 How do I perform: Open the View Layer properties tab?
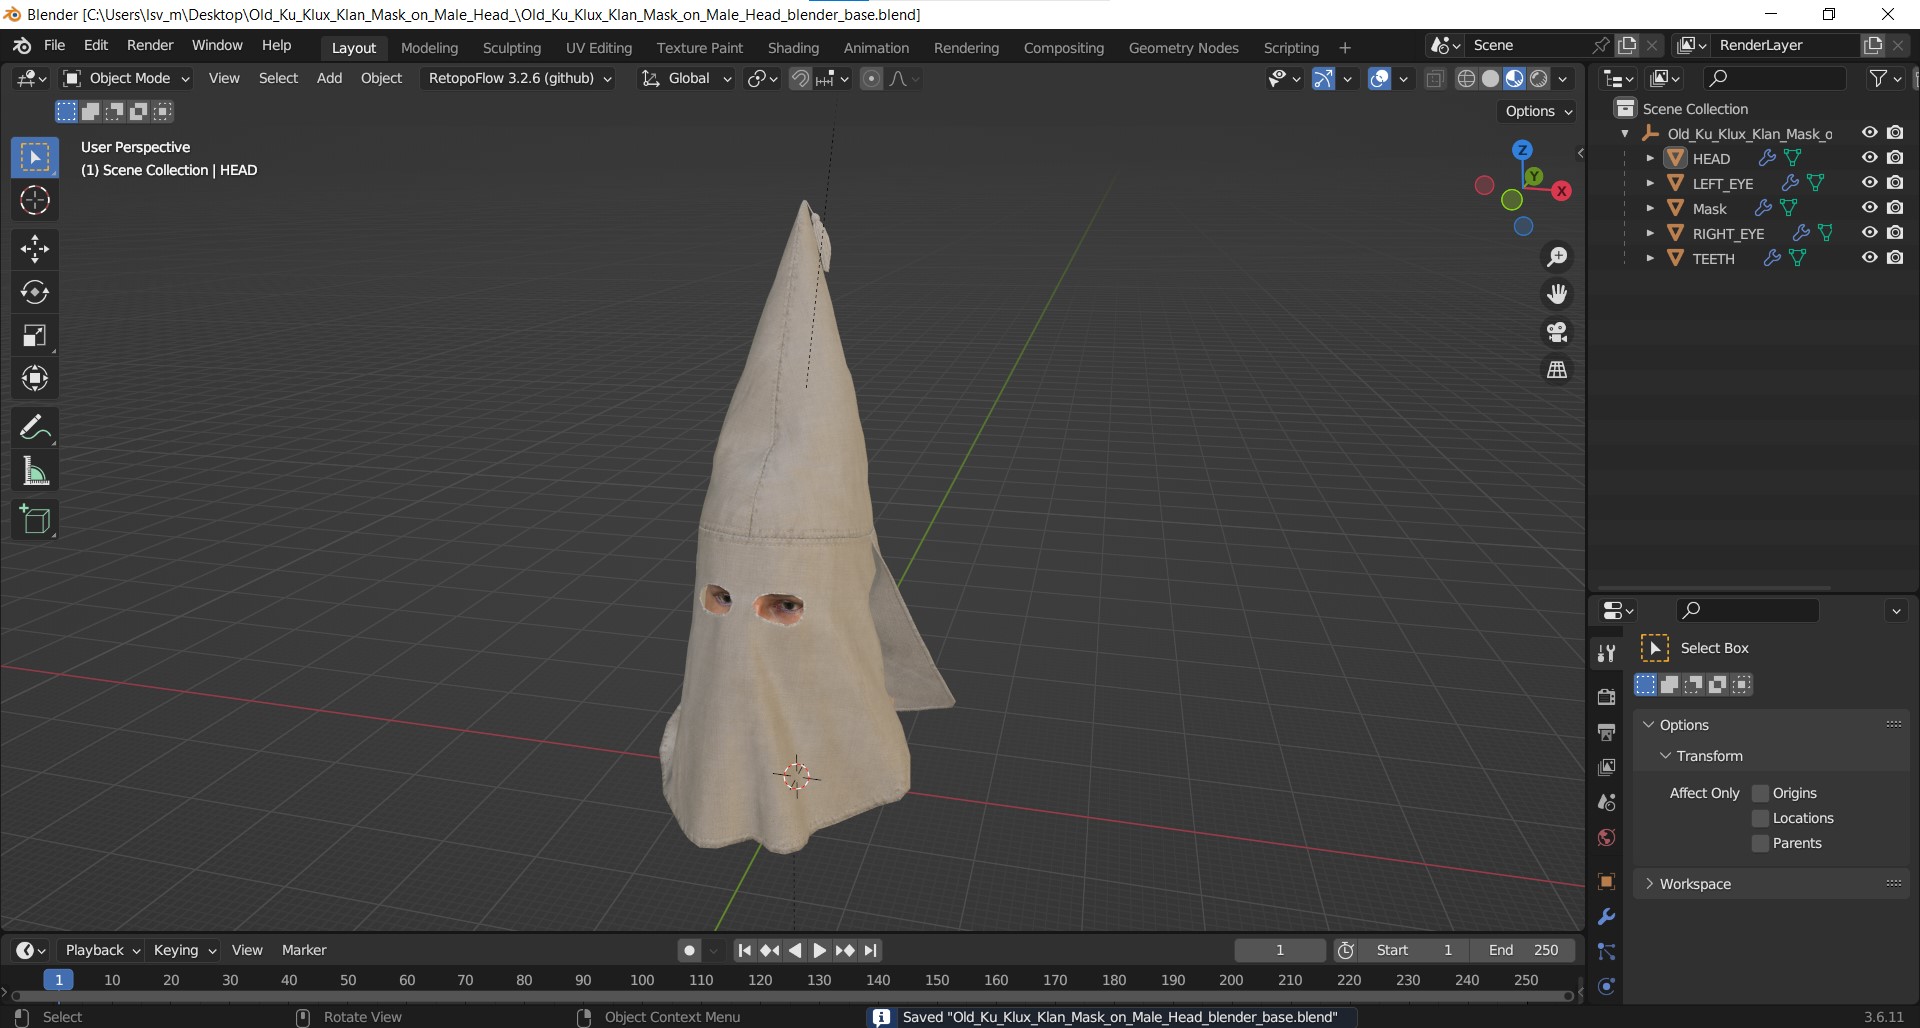click(x=1607, y=767)
